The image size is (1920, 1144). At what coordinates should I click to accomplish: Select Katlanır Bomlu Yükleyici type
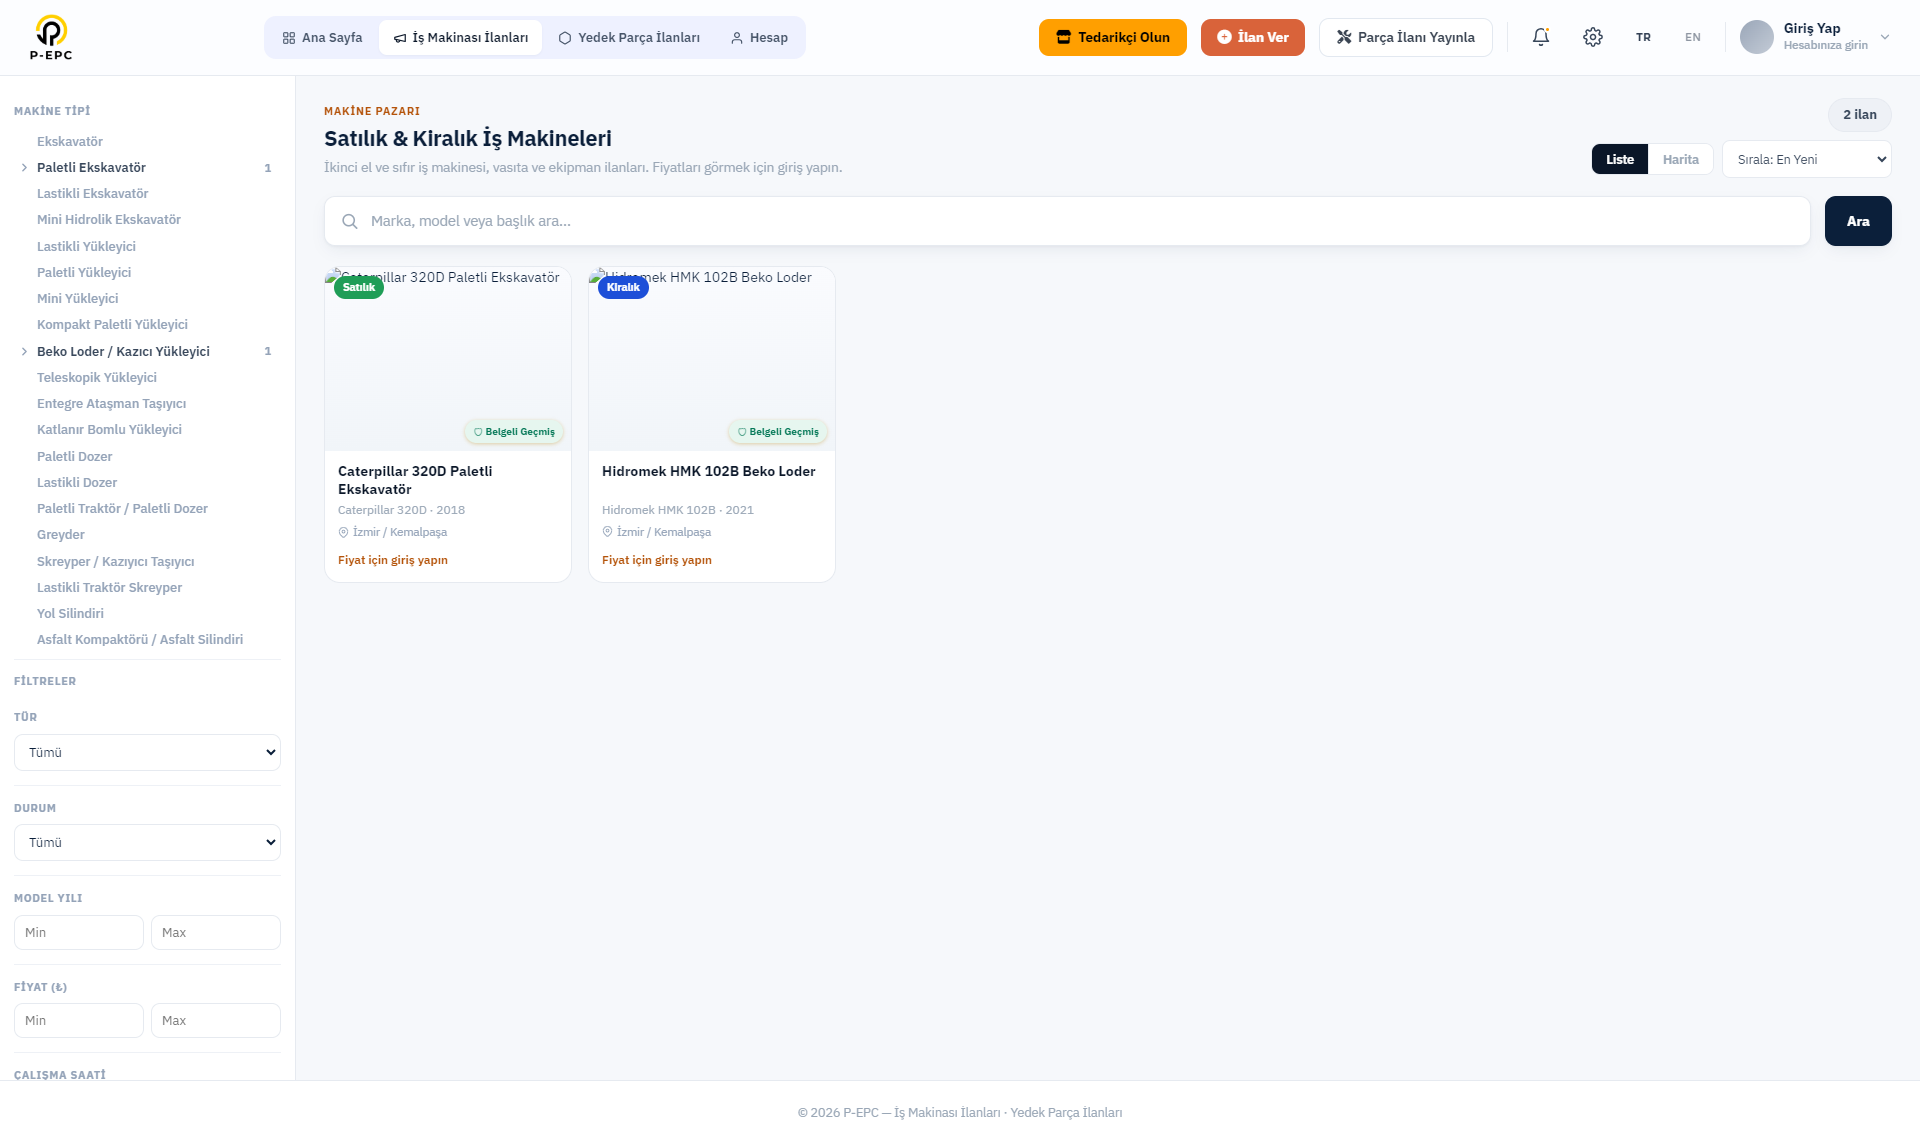point(109,430)
